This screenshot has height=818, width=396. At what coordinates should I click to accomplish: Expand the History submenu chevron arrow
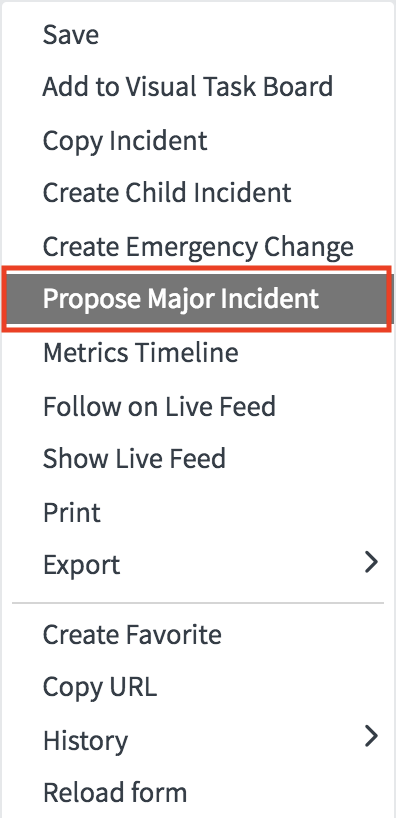click(371, 736)
